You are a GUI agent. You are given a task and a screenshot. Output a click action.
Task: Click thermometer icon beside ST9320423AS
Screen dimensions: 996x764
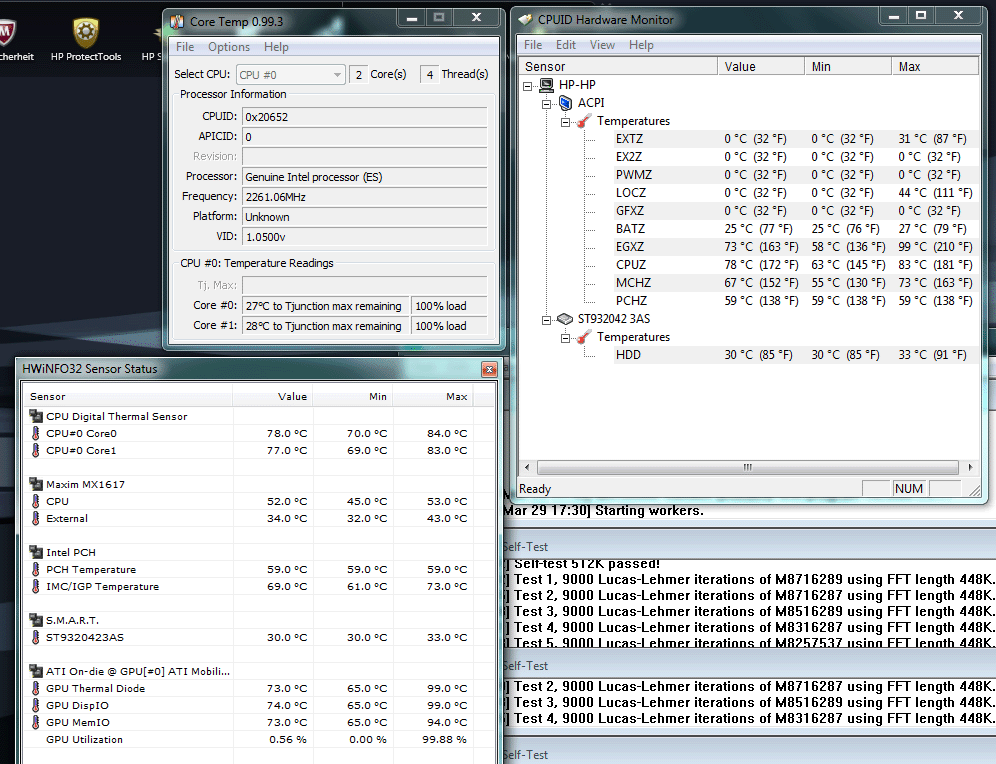[36, 637]
